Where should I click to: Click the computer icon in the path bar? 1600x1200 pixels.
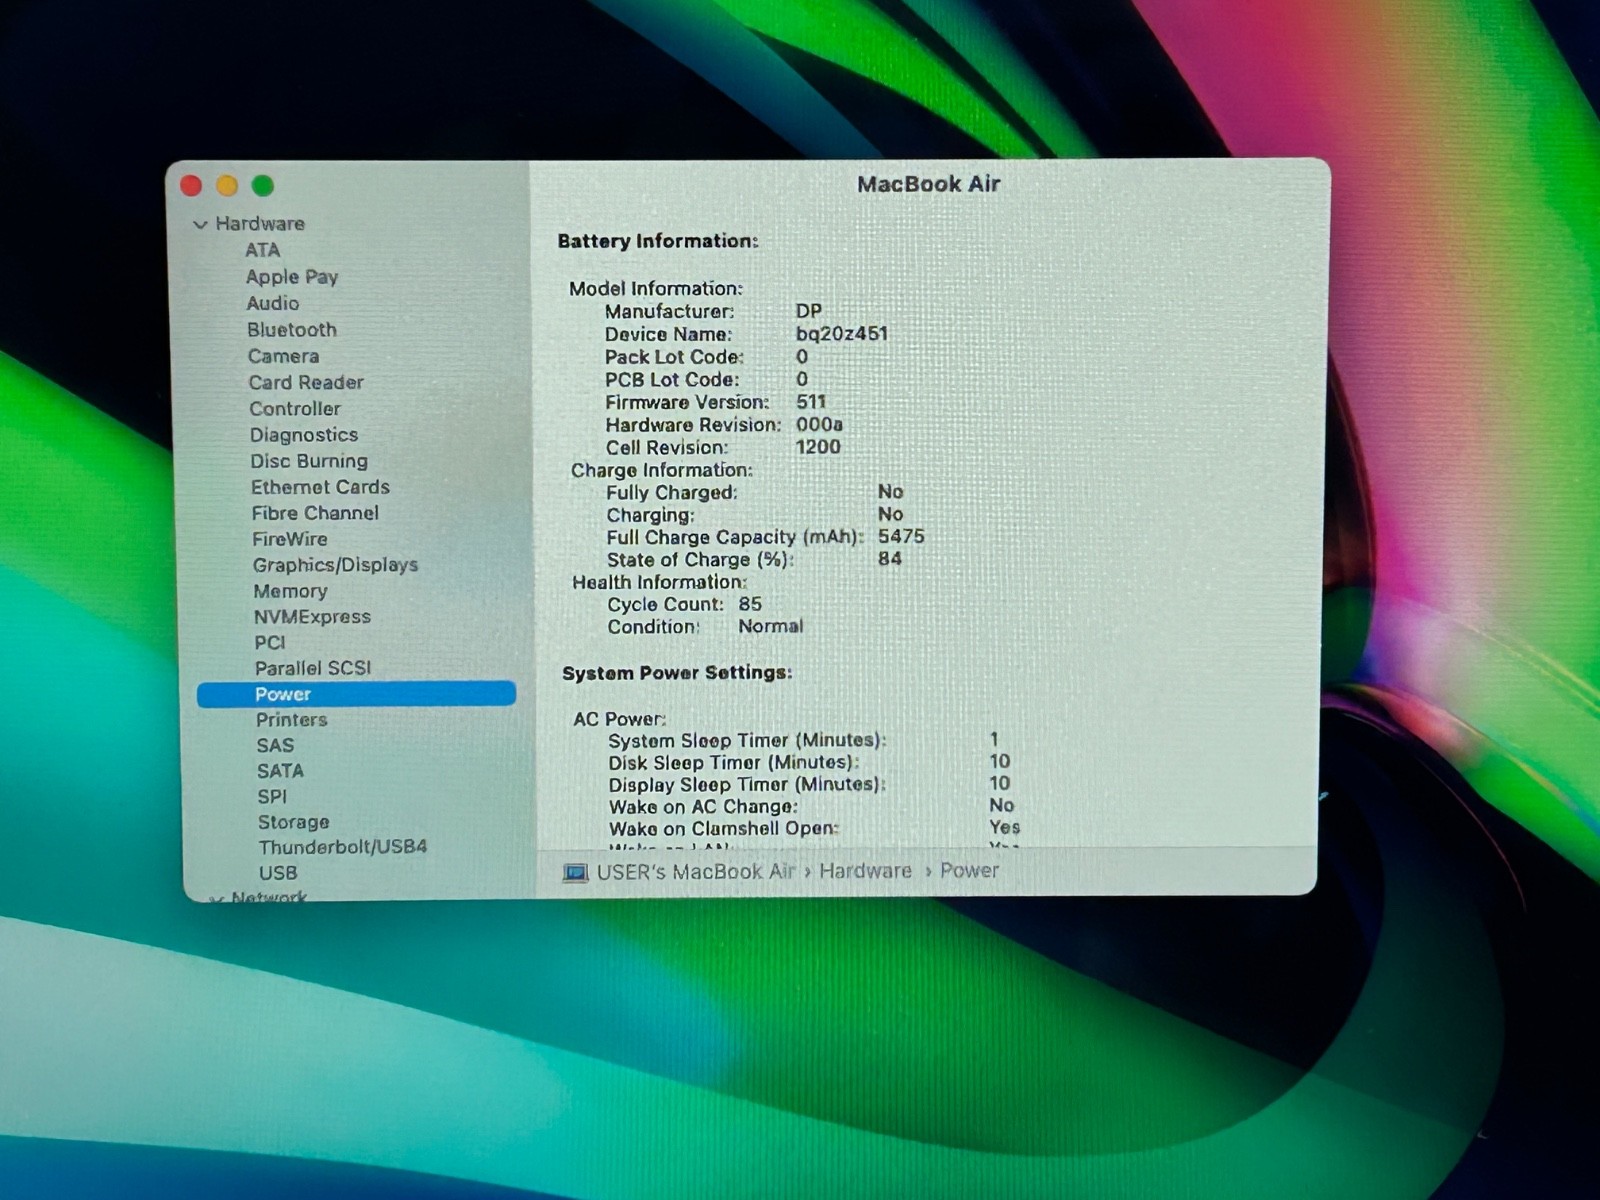coord(575,873)
